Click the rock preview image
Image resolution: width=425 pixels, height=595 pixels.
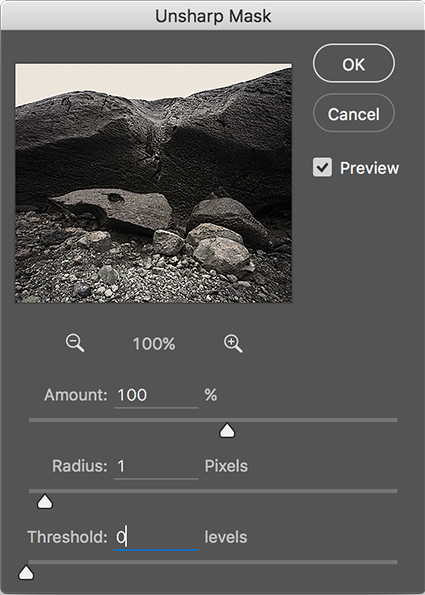point(154,183)
